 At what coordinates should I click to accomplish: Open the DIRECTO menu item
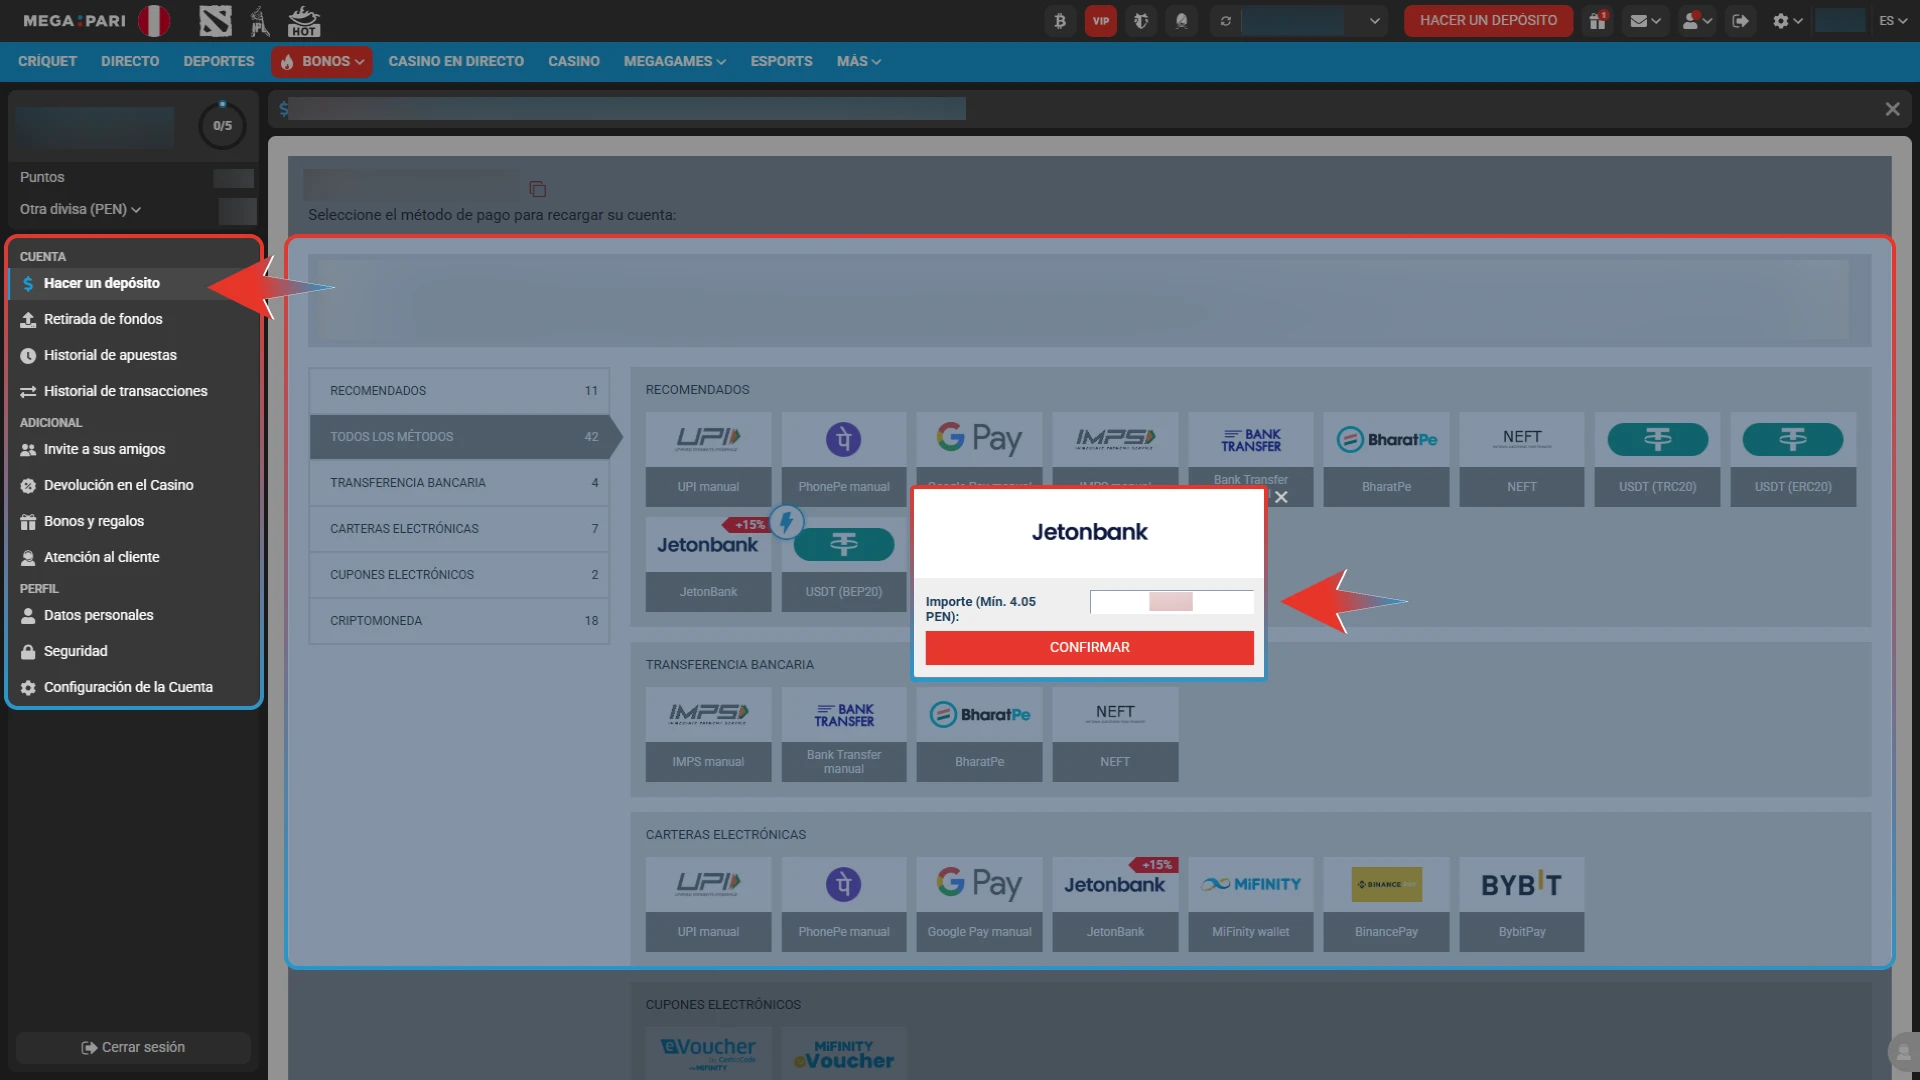130,61
